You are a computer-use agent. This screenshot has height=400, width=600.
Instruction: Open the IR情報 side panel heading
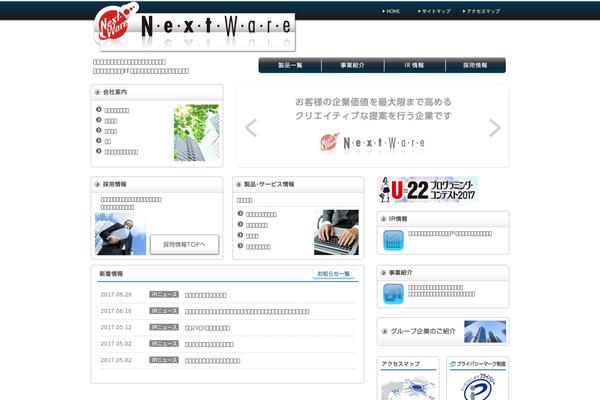coord(398,219)
